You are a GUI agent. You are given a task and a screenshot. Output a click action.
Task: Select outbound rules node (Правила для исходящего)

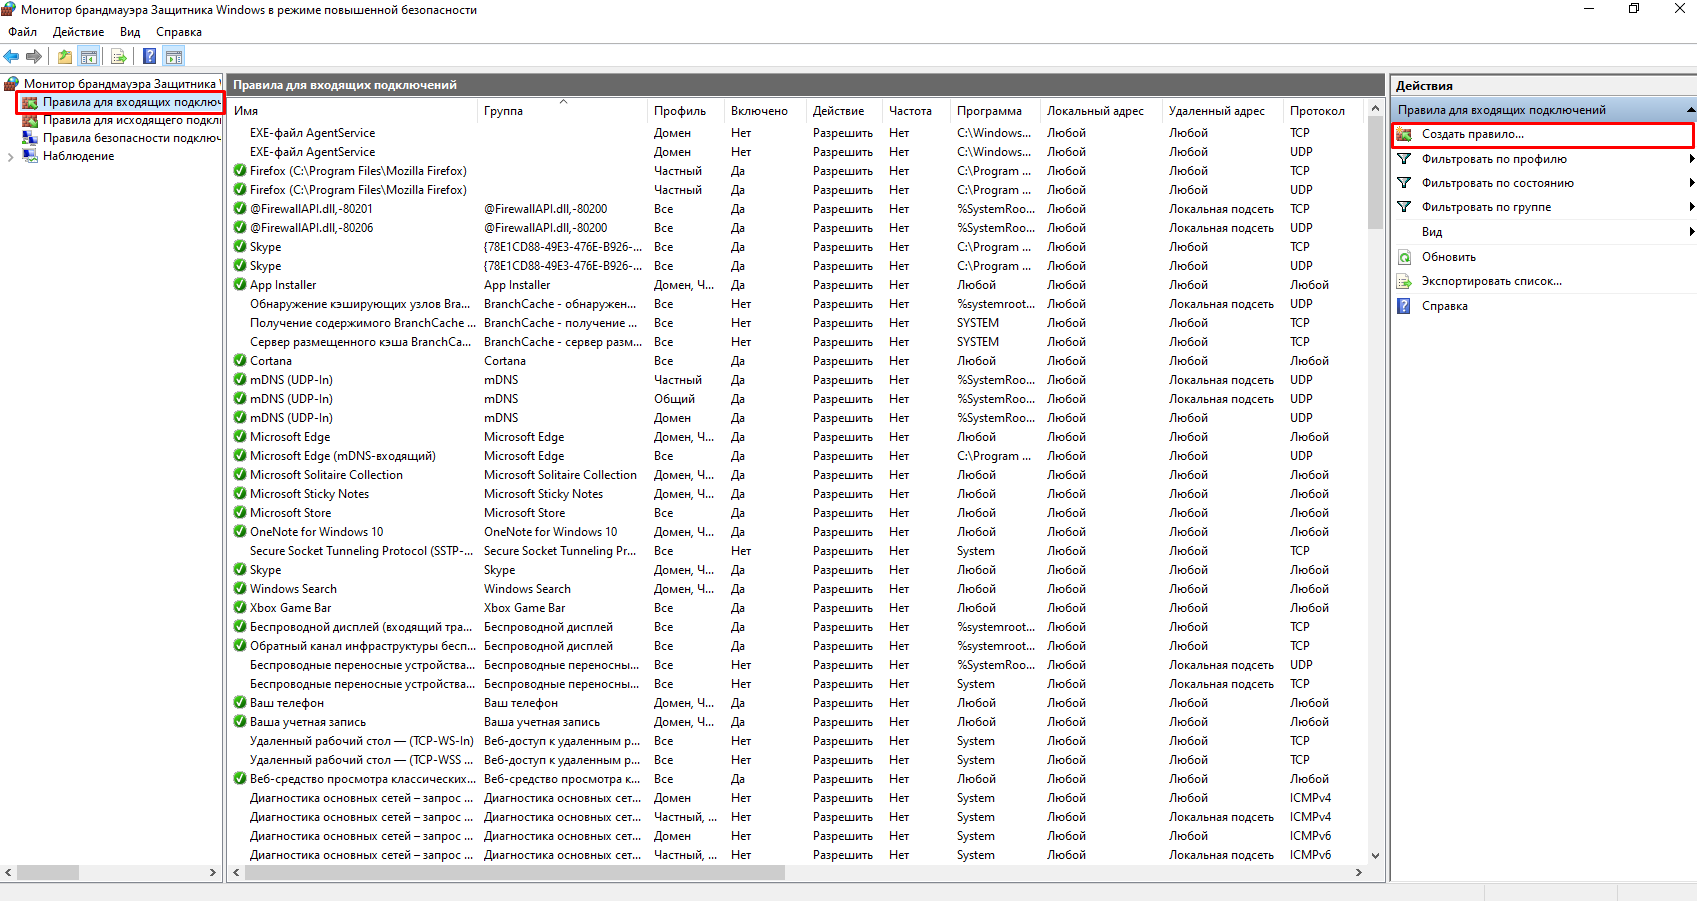coord(131,120)
